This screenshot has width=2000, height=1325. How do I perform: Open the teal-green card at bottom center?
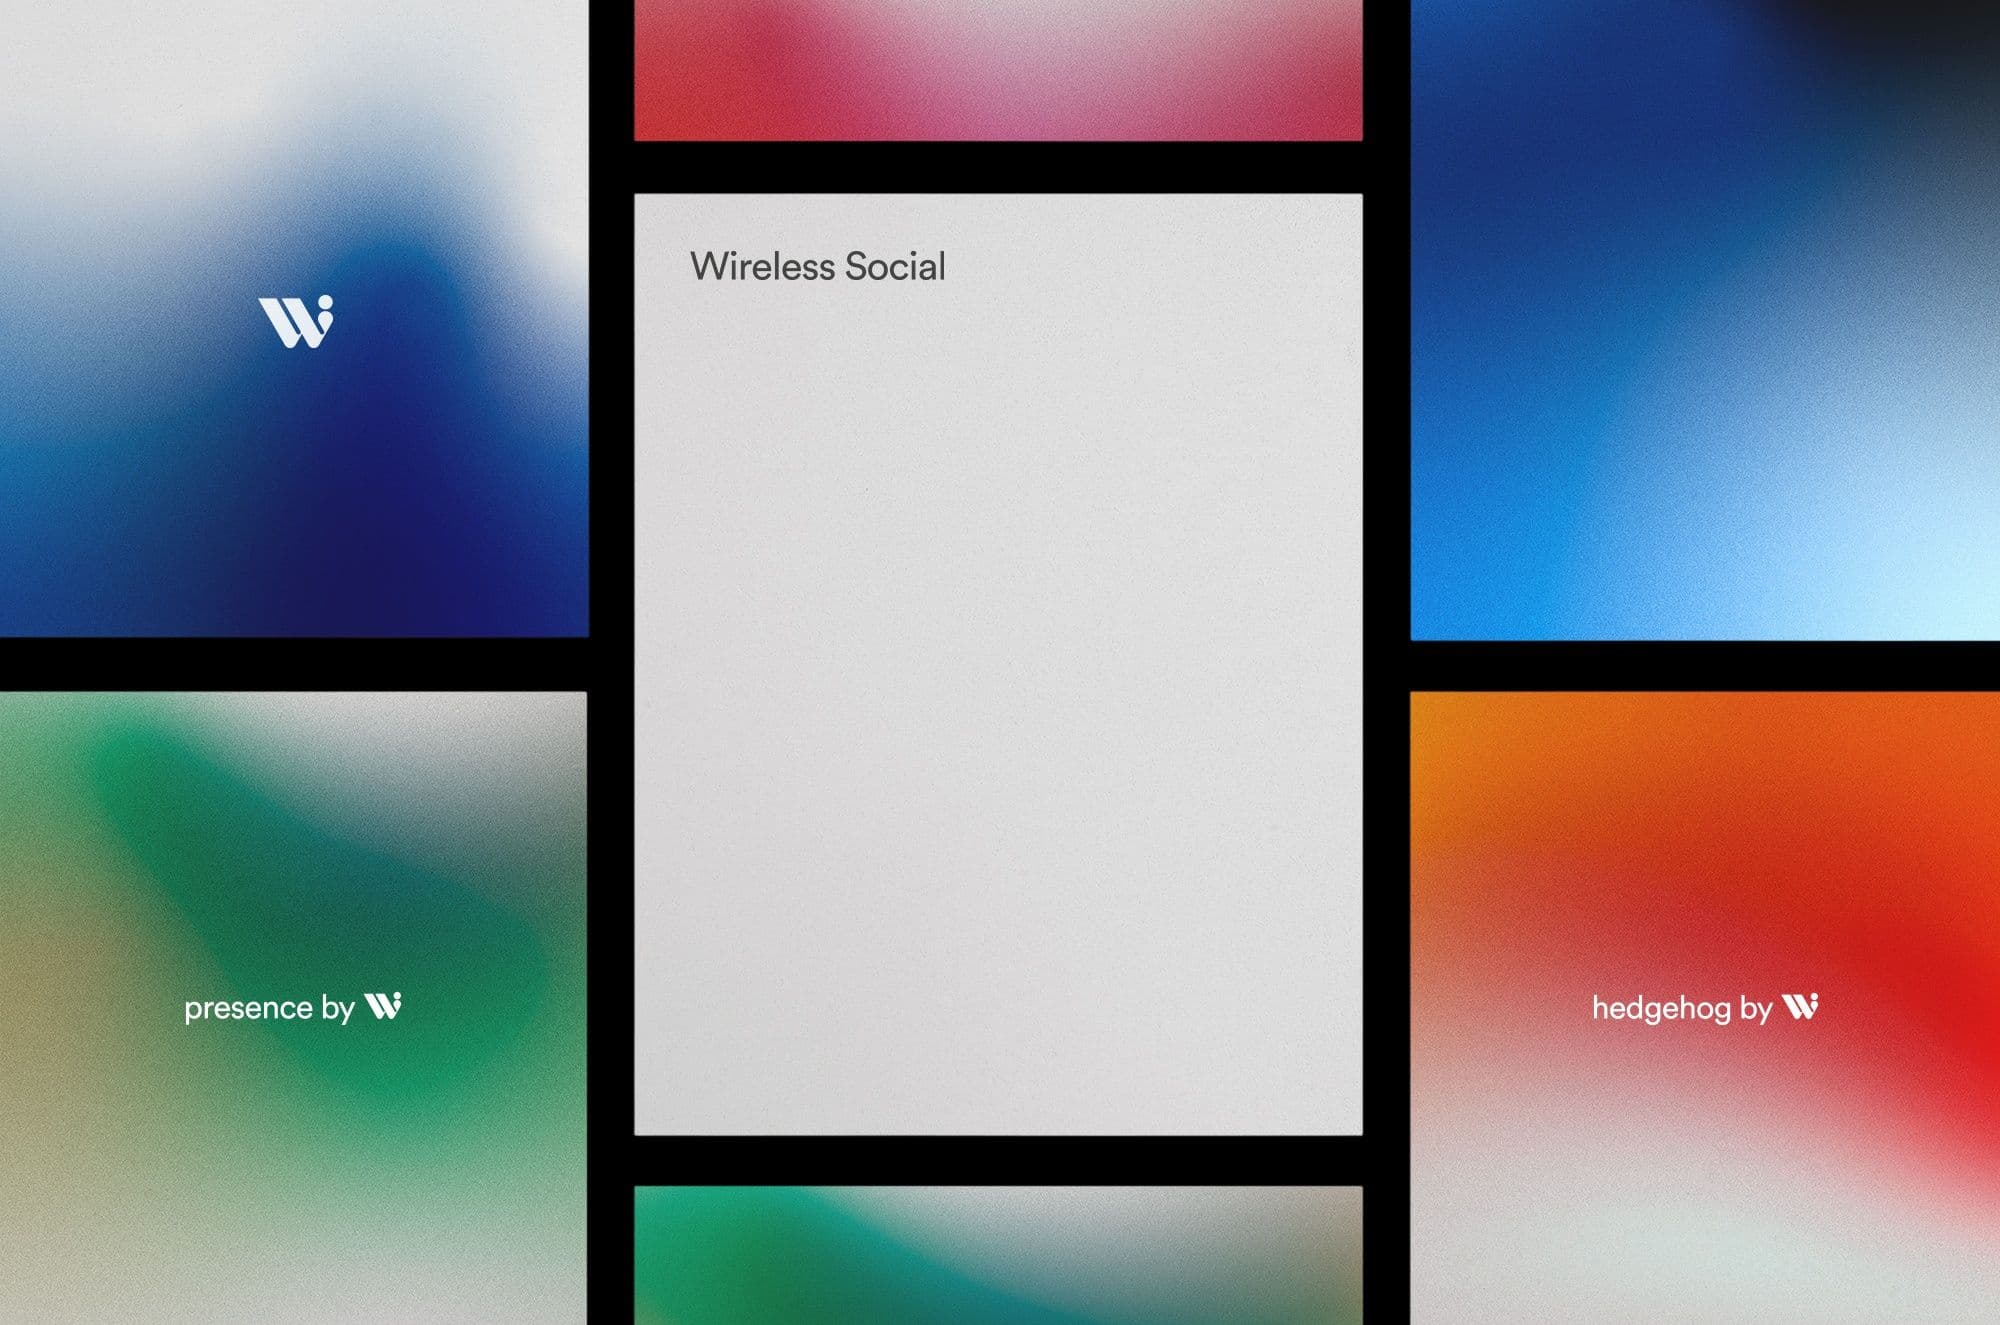pyautogui.click(x=998, y=1256)
